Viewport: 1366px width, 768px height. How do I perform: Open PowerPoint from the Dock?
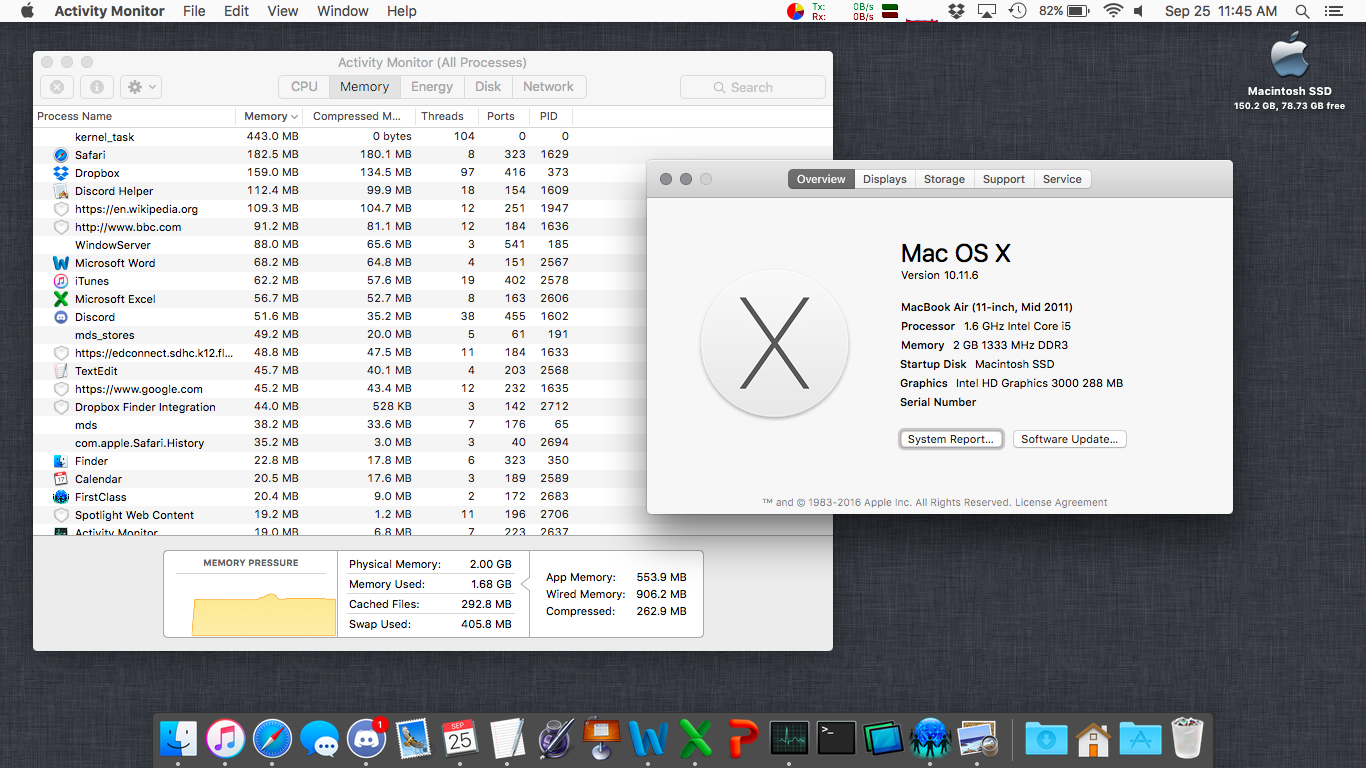[743, 739]
